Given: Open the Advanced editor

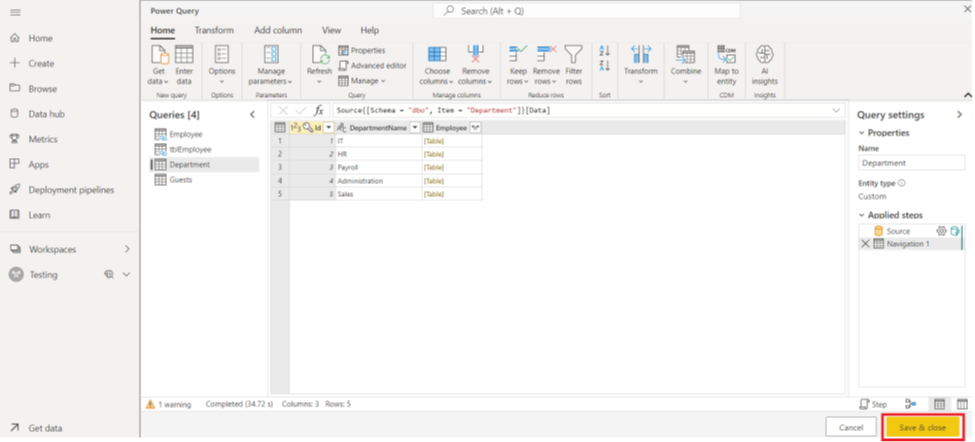Looking at the screenshot, I should click(x=372, y=65).
